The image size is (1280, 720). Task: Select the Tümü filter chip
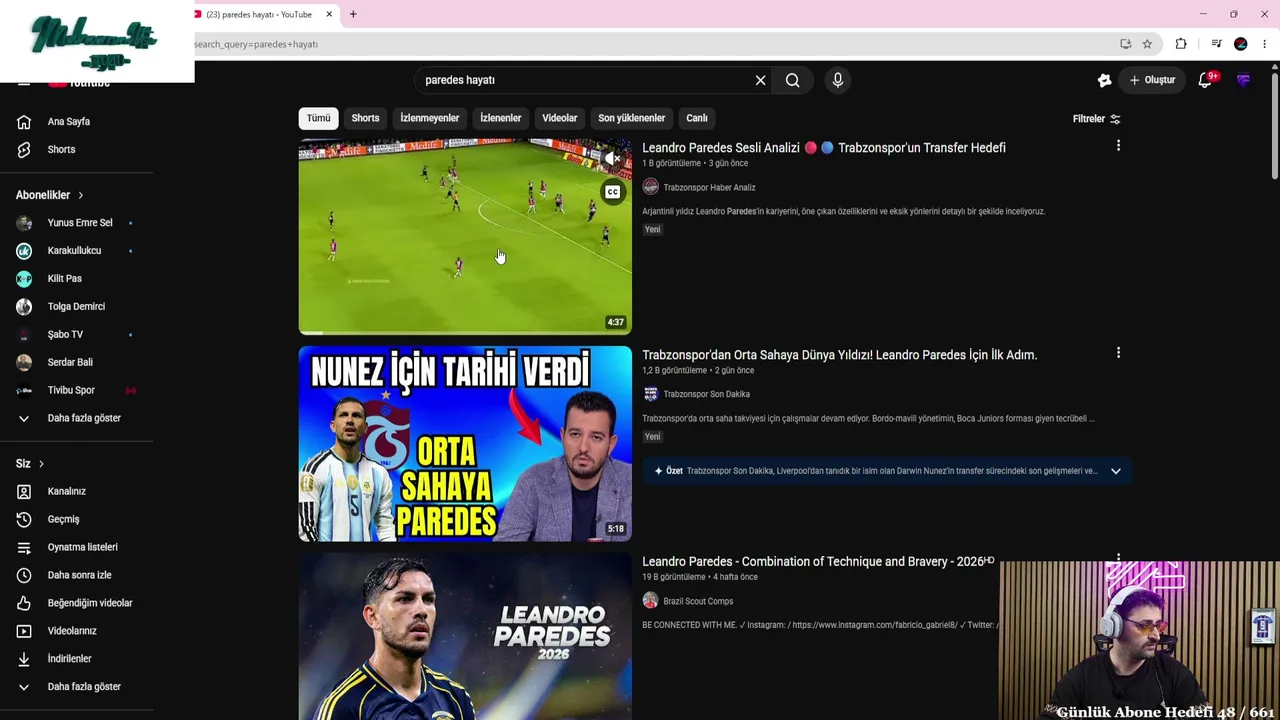[318, 118]
